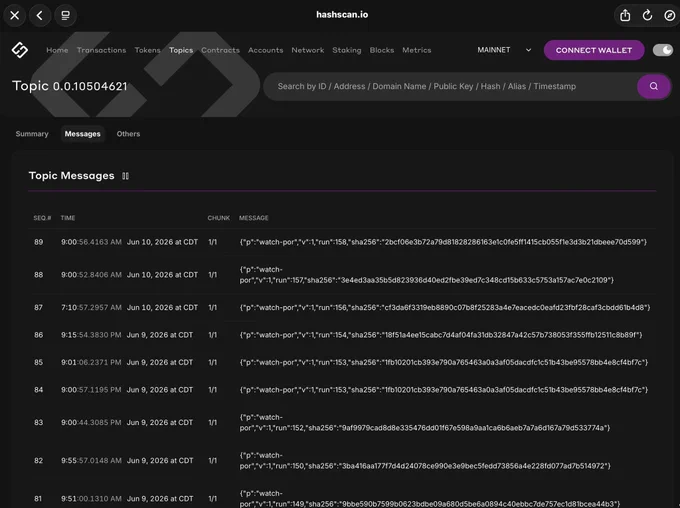
Task: Click the 9:55:57.0148 AM timestamp
Action: point(91,461)
